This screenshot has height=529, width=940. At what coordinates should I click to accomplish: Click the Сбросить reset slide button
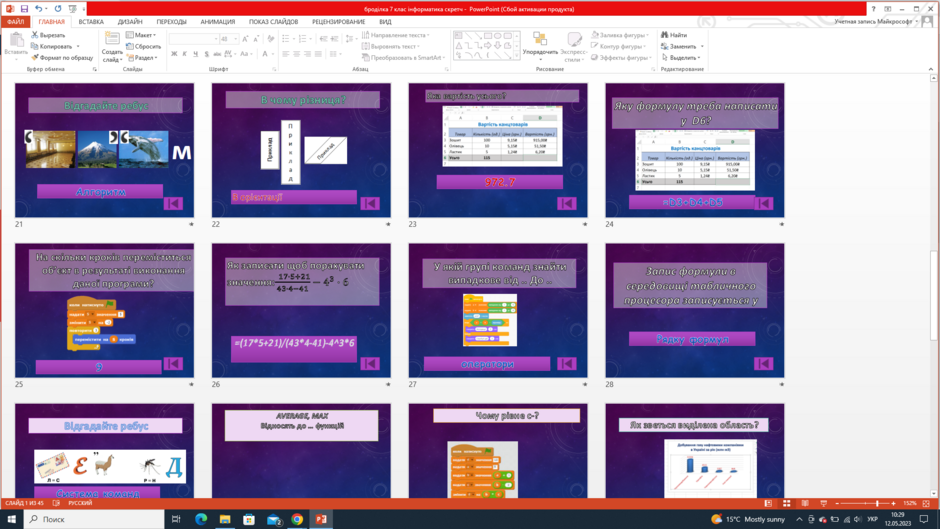144,46
